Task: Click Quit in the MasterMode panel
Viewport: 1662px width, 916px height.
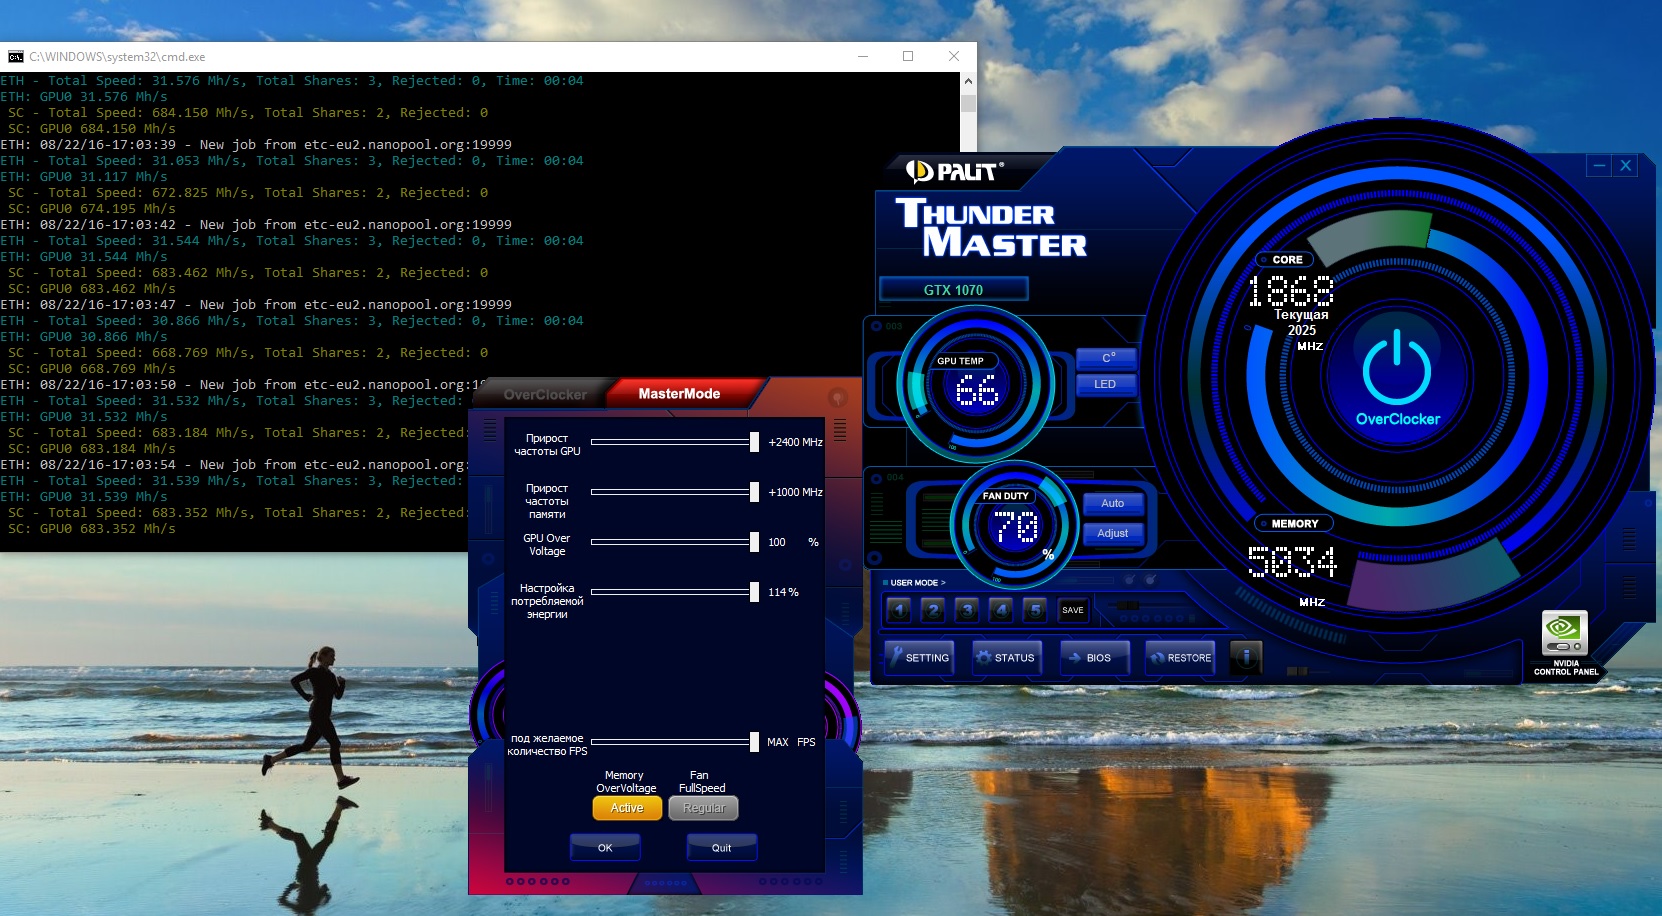Action: (x=721, y=848)
